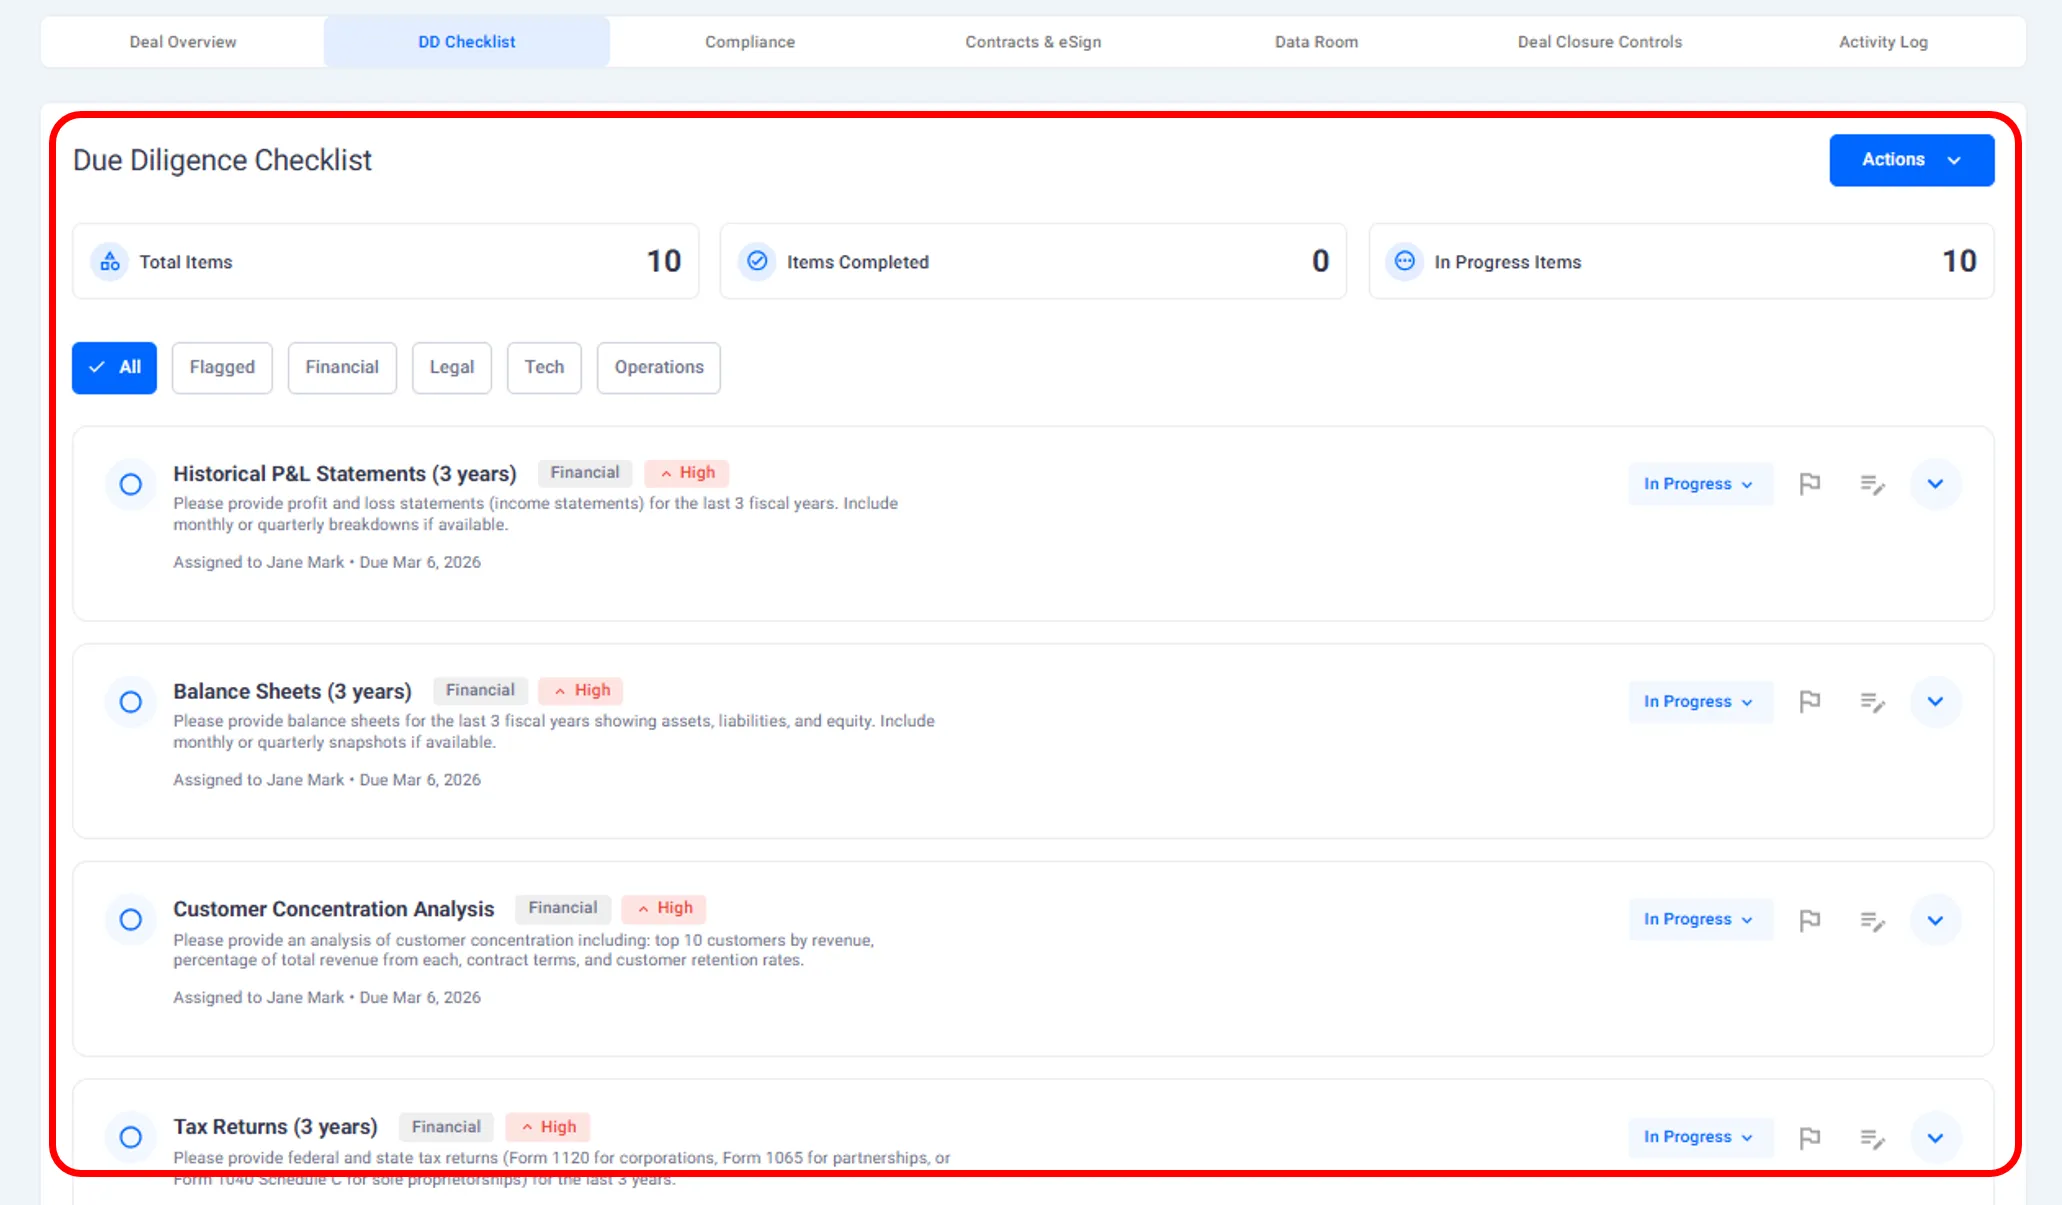
Task: Mark Historical P&L Statements complete circle
Action: tap(131, 485)
